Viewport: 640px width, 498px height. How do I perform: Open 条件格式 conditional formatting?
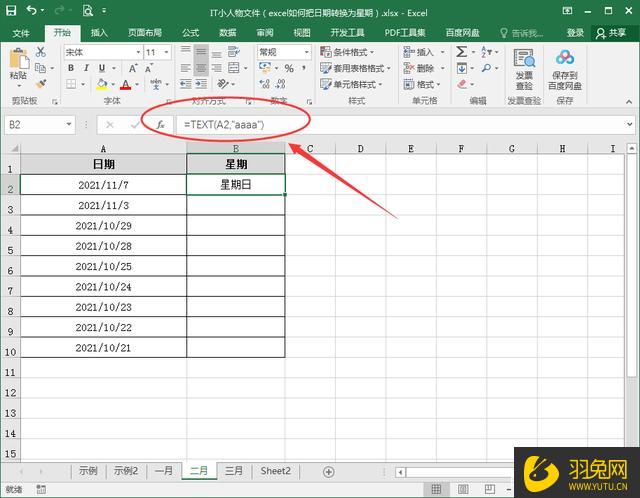click(347, 52)
